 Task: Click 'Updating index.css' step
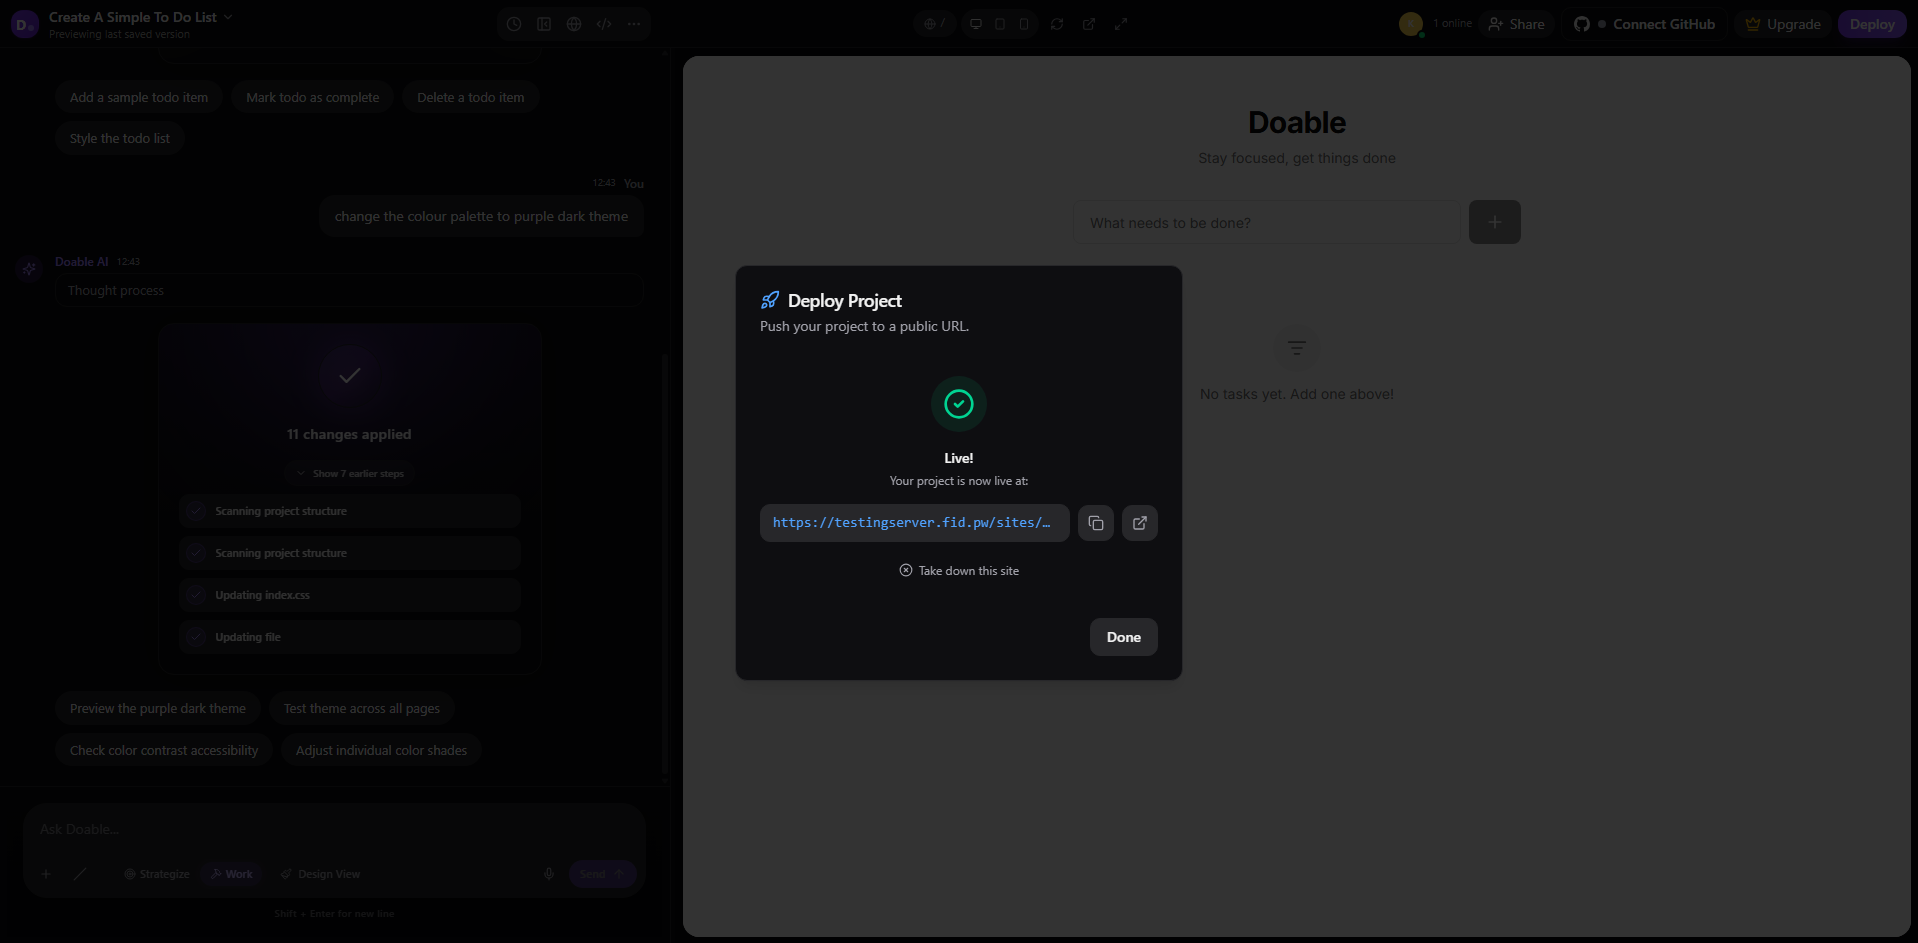(350, 595)
